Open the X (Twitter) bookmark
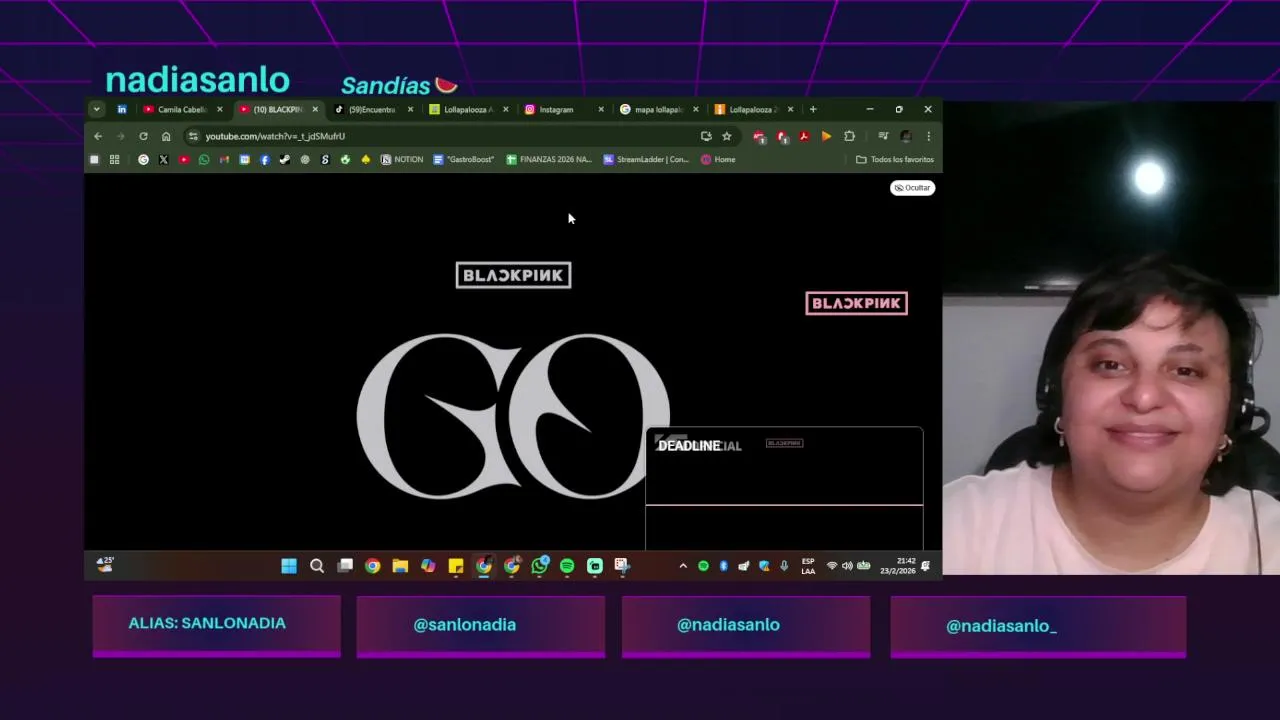Screen dimensions: 1280x720 [163, 159]
